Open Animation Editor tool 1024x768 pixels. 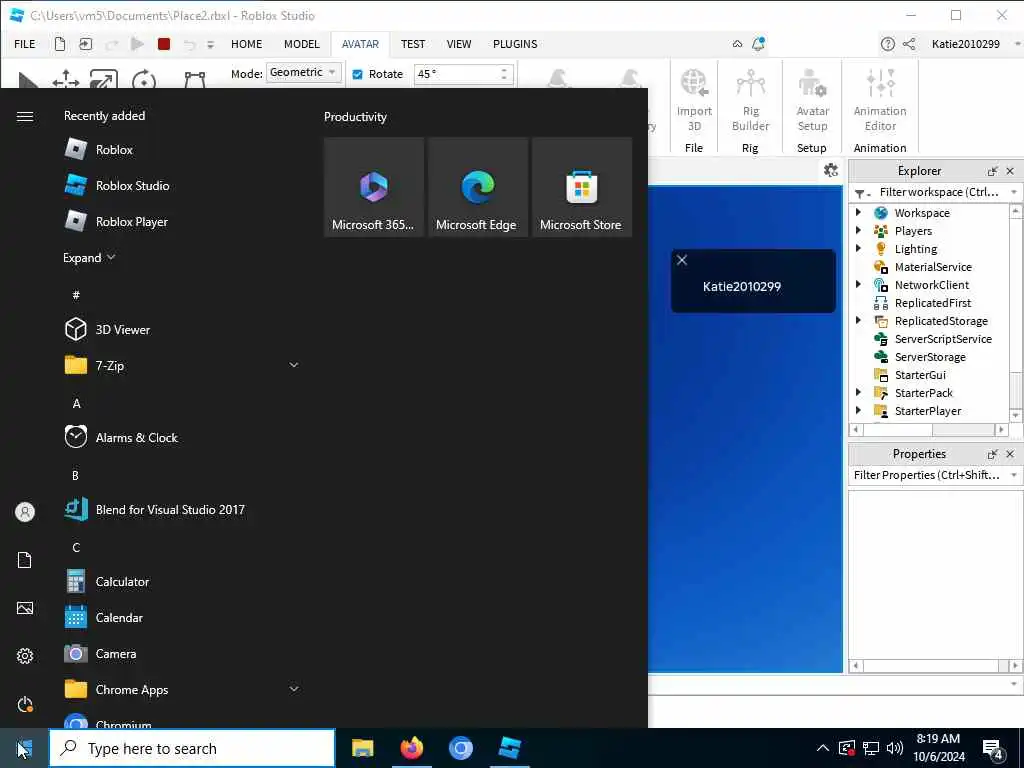click(x=880, y=101)
